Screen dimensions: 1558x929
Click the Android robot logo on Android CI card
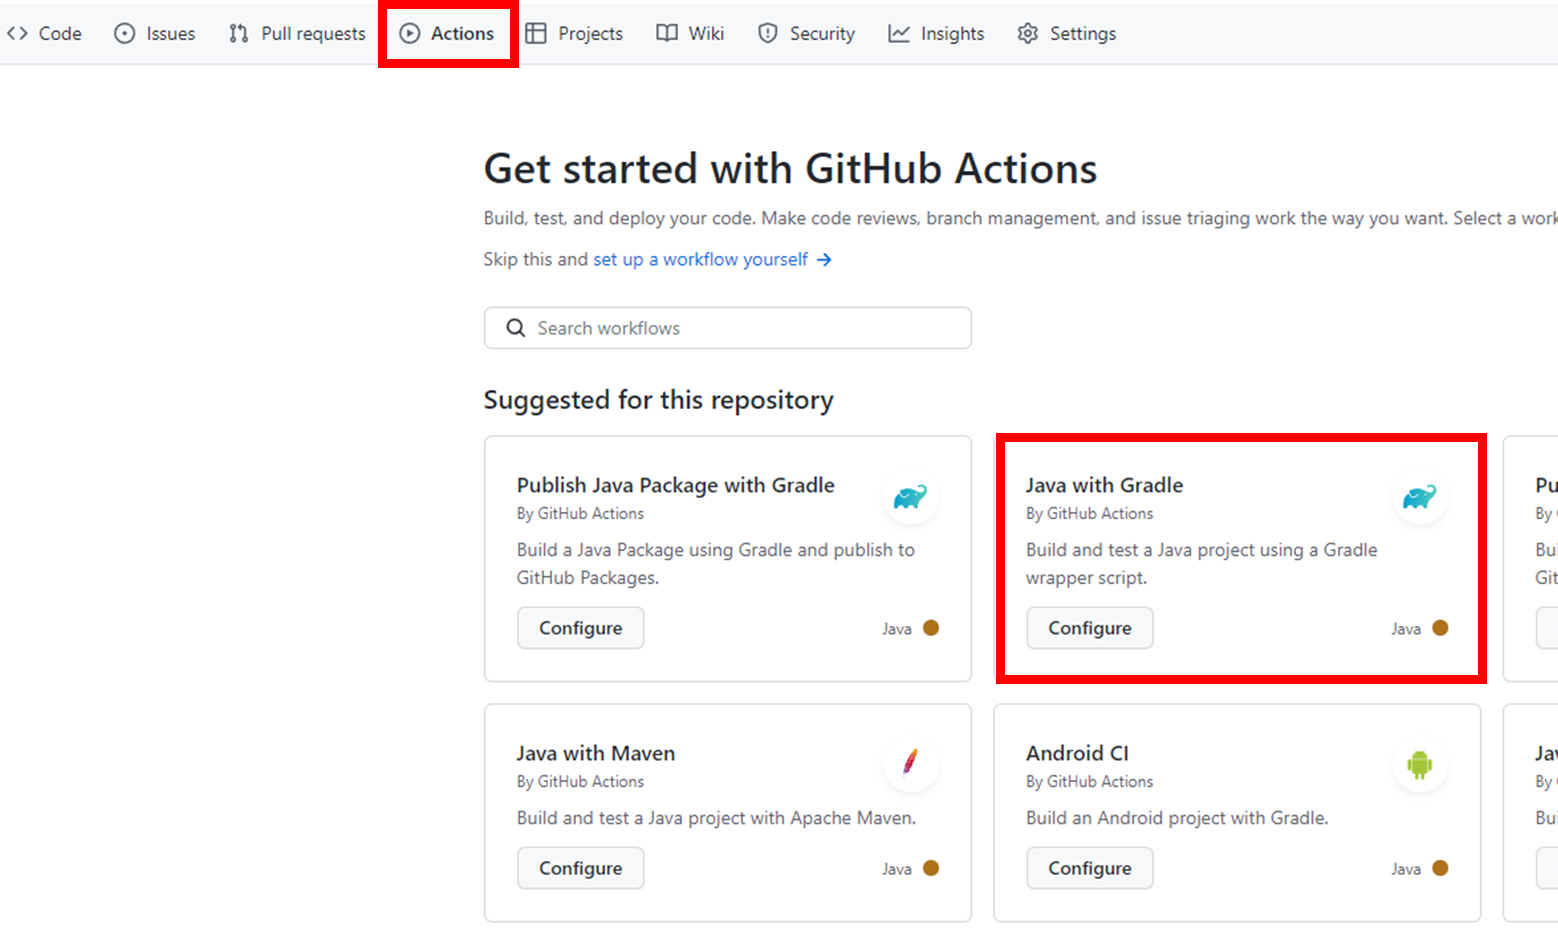tap(1419, 764)
